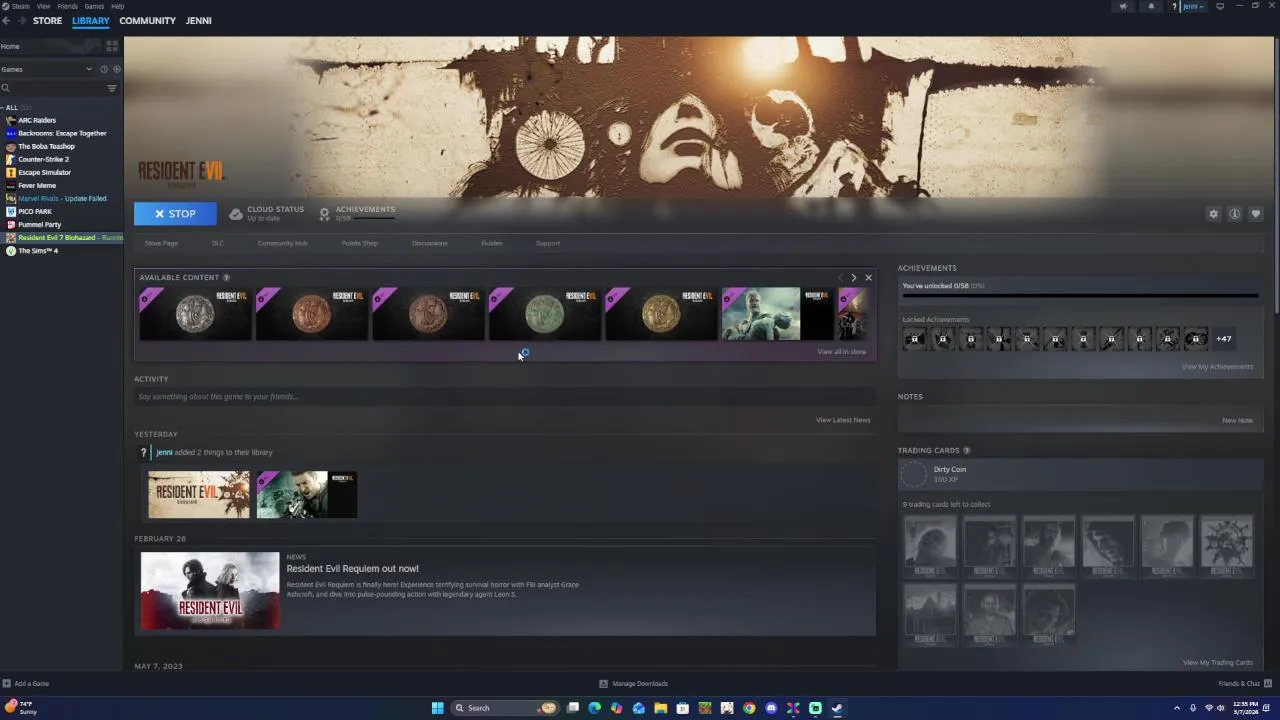Open View My Trading Cards link

pos(1218,663)
